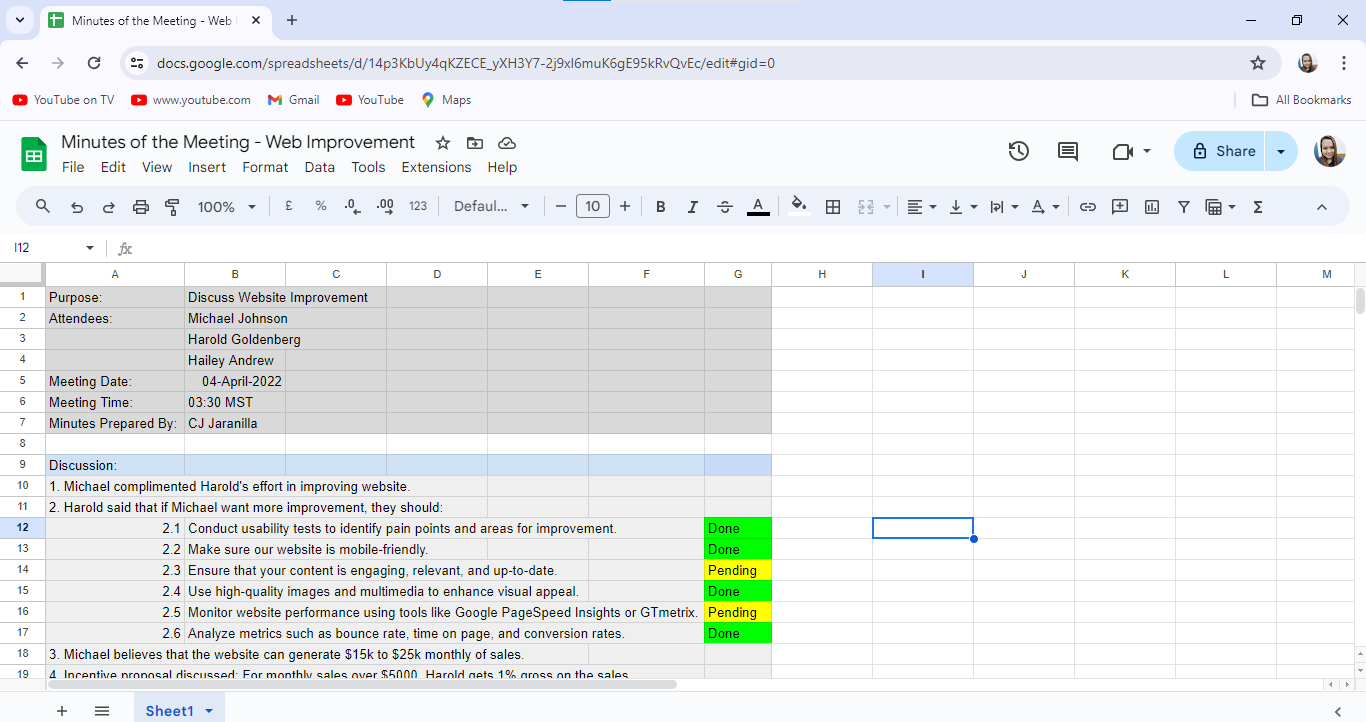Image resolution: width=1366 pixels, height=722 pixels.
Task: Open the text rotation dropdown
Action: [x=1045, y=207]
